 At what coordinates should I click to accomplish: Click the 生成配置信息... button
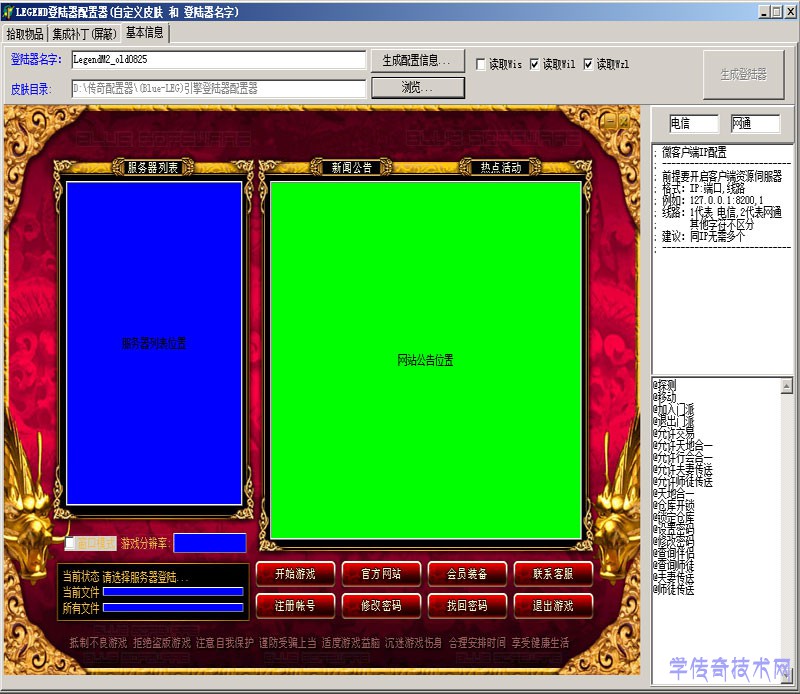click(417, 60)
